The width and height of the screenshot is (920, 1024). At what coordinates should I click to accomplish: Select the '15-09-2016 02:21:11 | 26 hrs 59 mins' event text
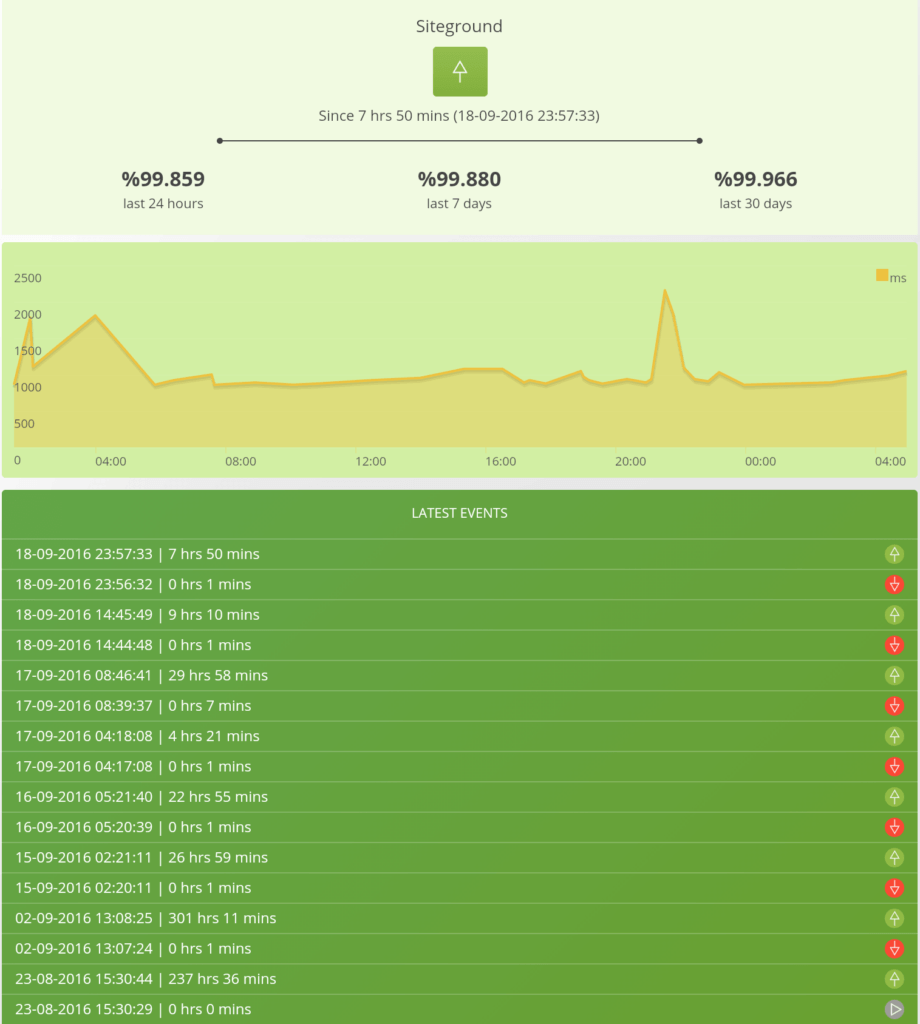tap(141, 857)
